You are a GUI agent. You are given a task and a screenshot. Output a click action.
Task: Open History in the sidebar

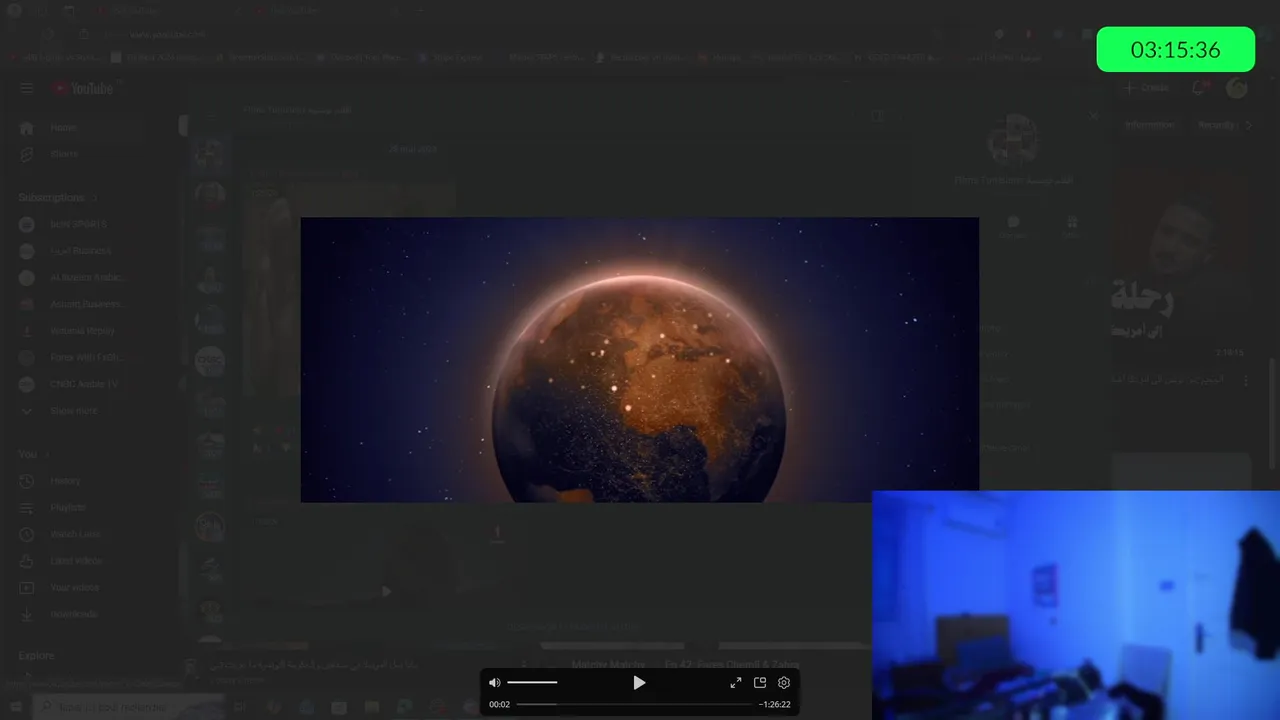[65, 481]
